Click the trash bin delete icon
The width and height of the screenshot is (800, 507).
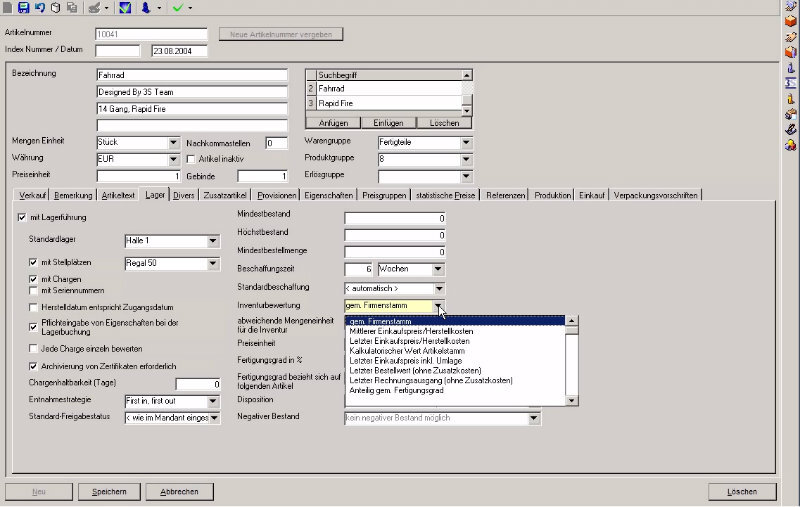(x=55, y=7)
